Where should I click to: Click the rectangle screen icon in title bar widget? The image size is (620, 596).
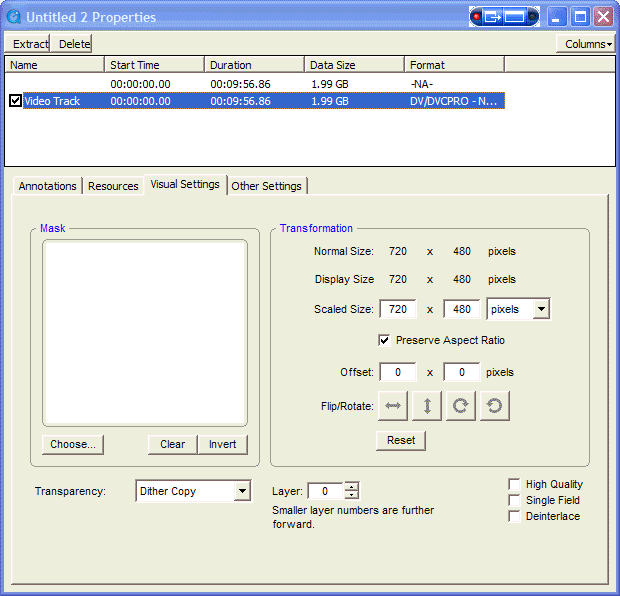click(x=514, y=17)
